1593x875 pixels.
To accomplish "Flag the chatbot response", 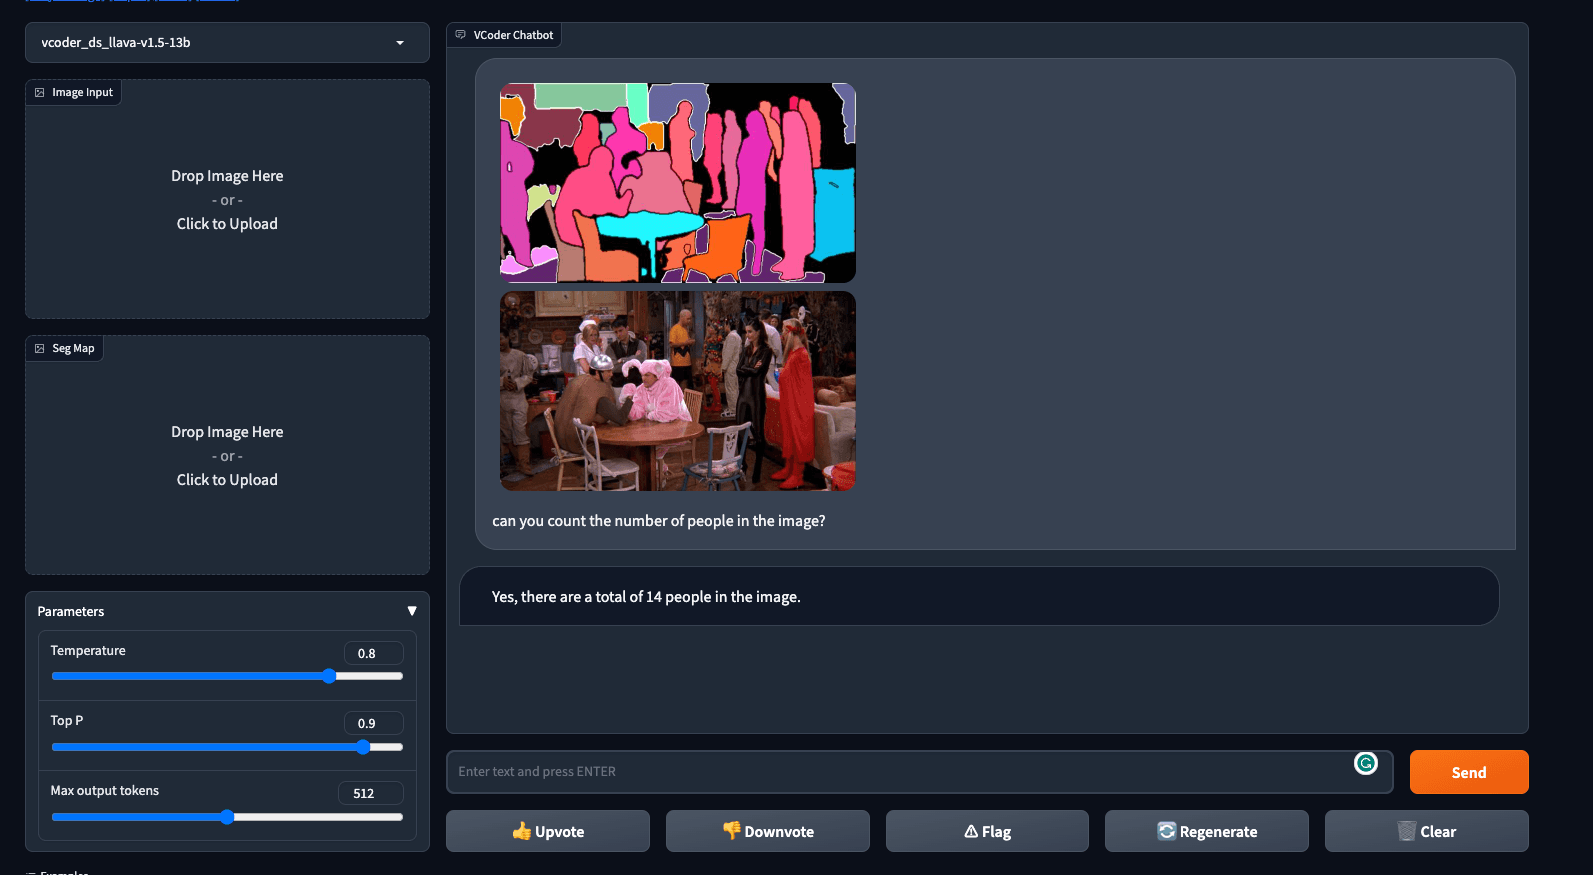I will pyautogui.click(x=987, y=831).
